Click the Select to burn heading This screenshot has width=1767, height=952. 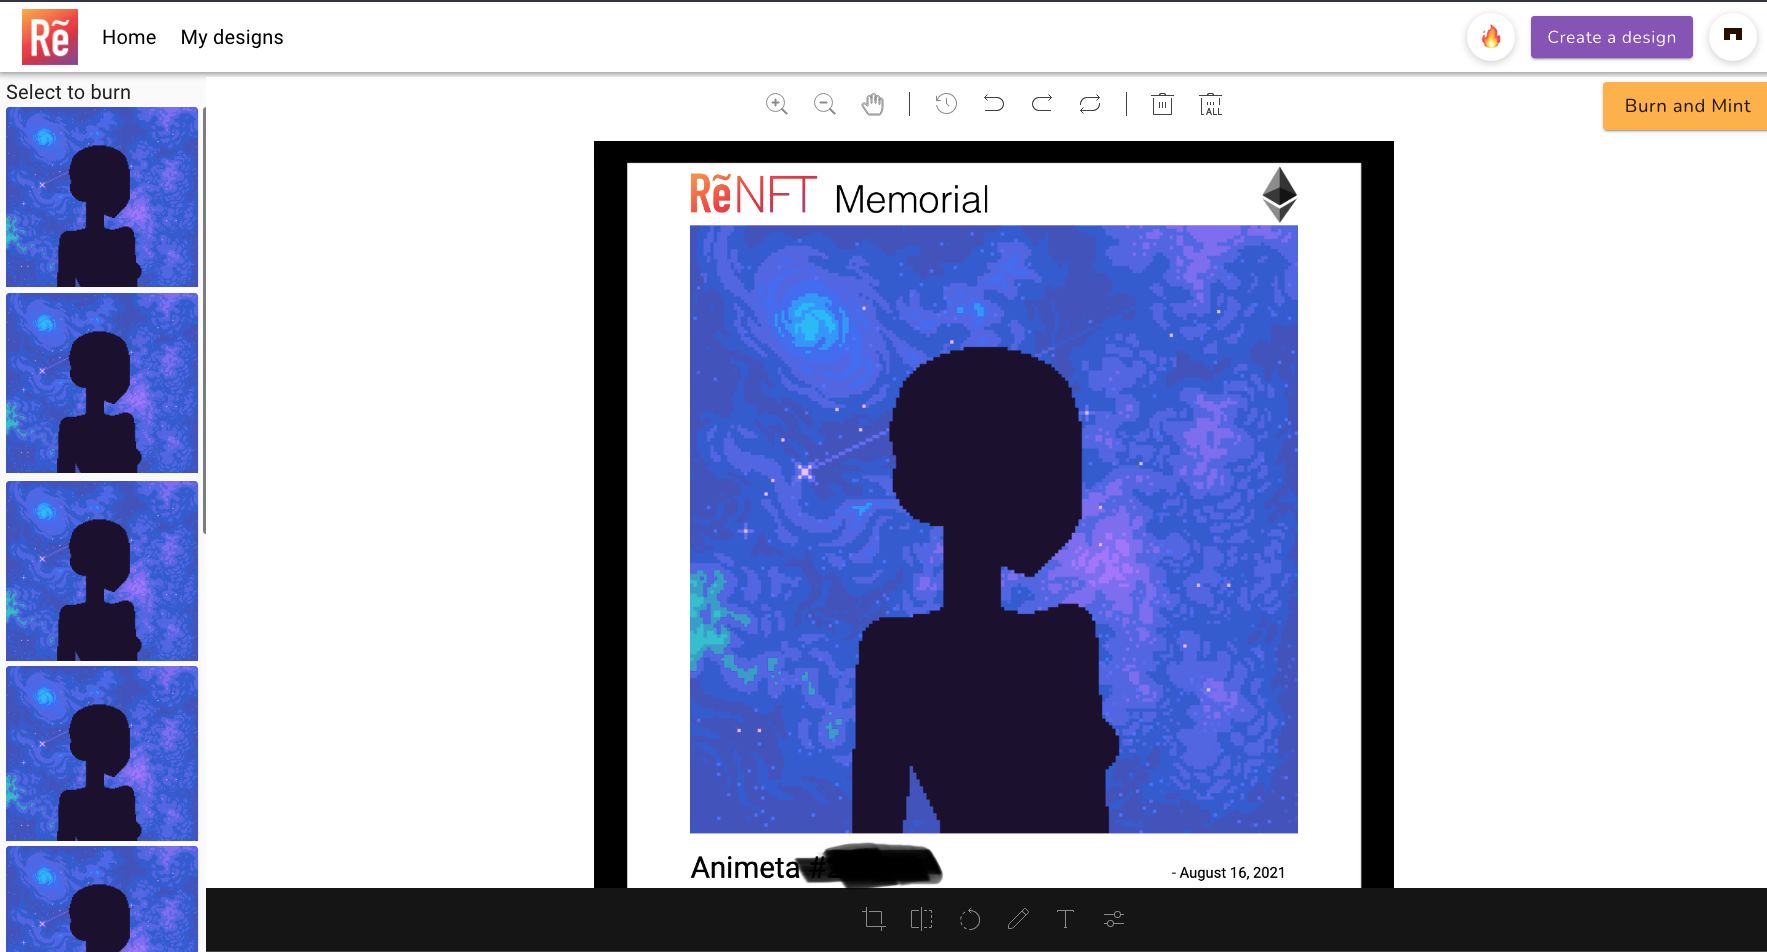pyautogui.click(x=68, y=92)
